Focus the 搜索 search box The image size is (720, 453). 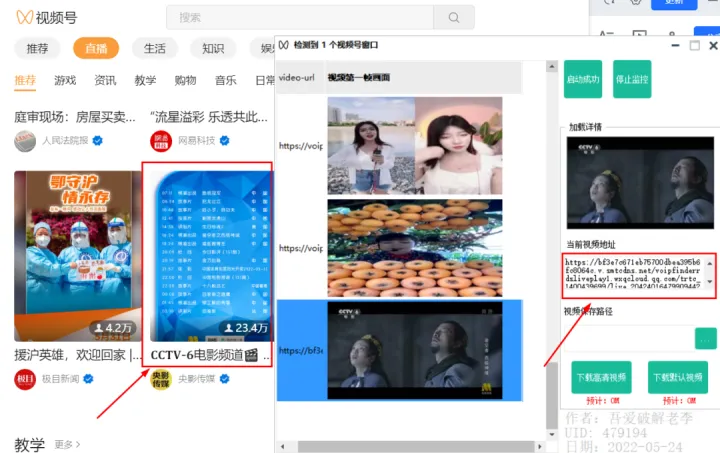[300, 17]
